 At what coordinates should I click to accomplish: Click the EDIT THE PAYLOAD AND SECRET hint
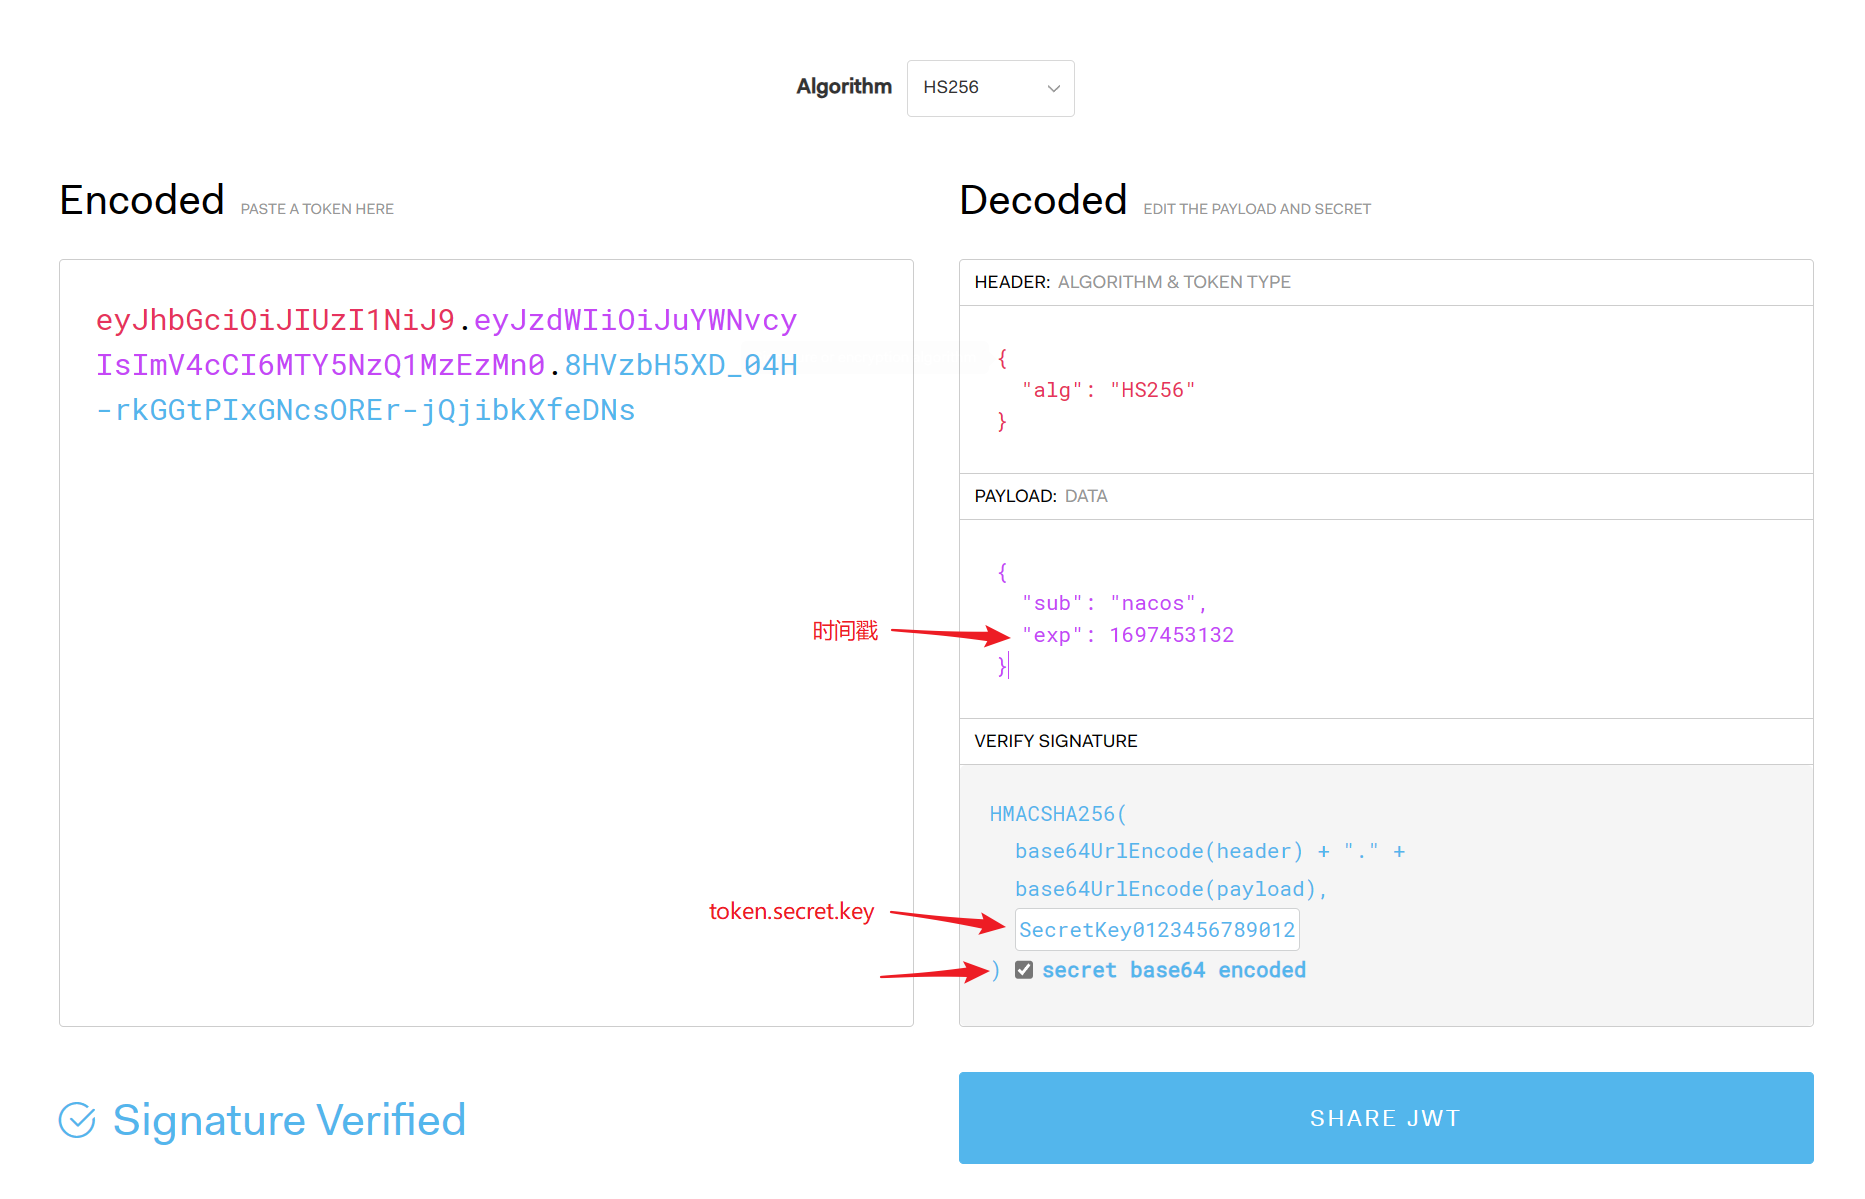pos(1257,209)
